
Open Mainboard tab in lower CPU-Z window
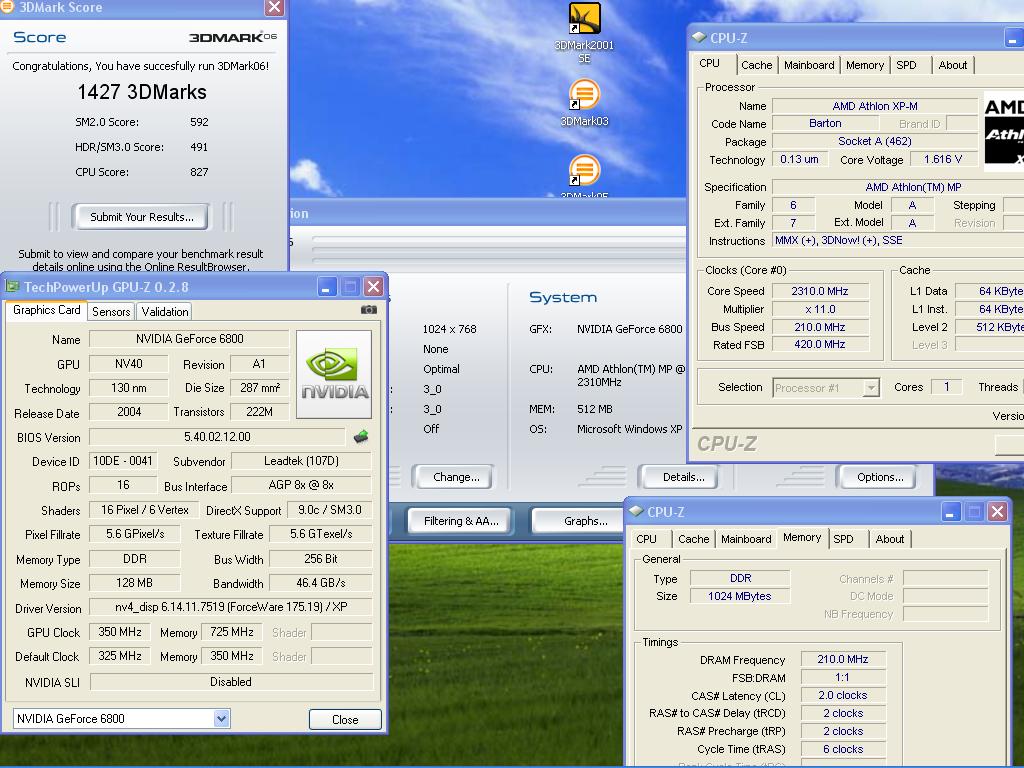click(746, 539)
